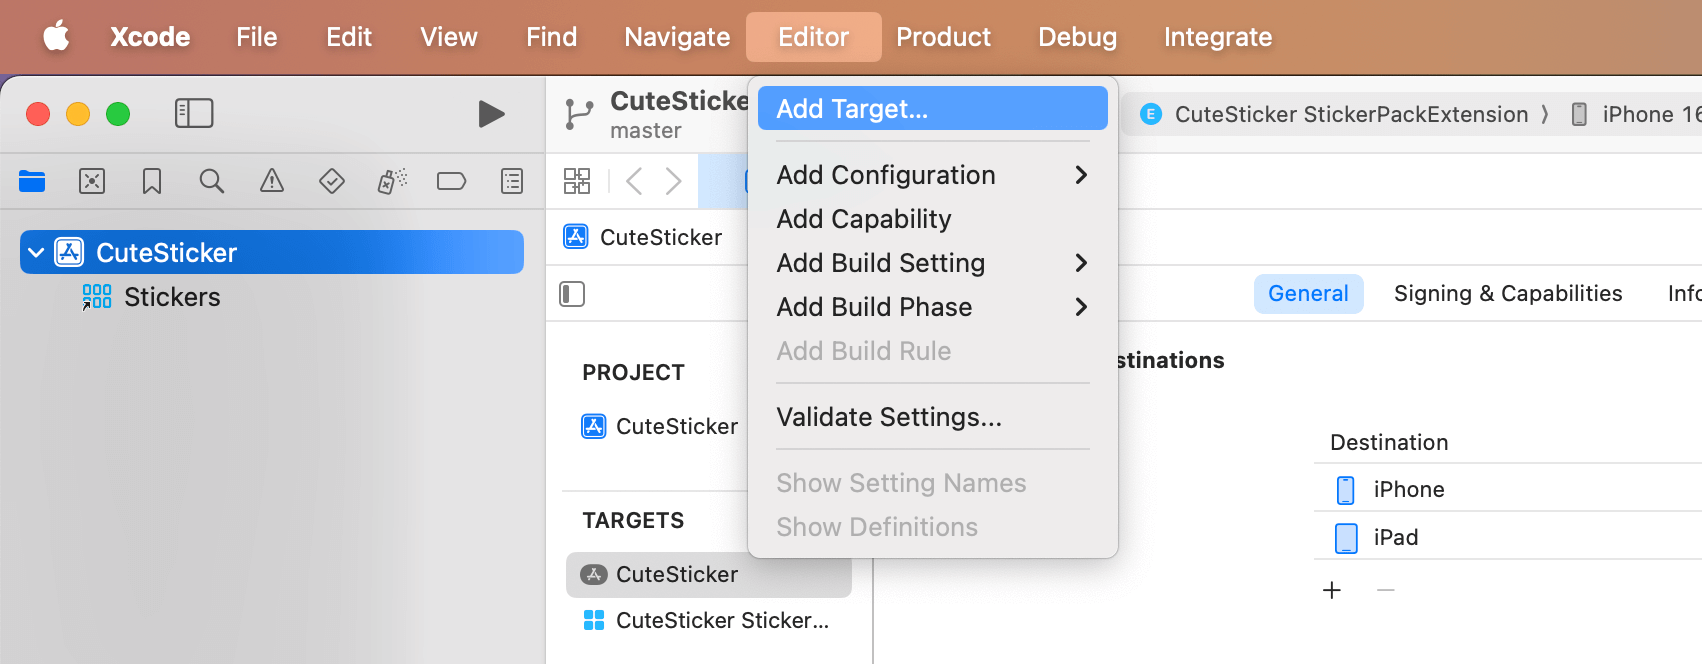Screen dimensions: 1702x664
Task: Collapse the CuteSticker project tree
Action: 36,252
